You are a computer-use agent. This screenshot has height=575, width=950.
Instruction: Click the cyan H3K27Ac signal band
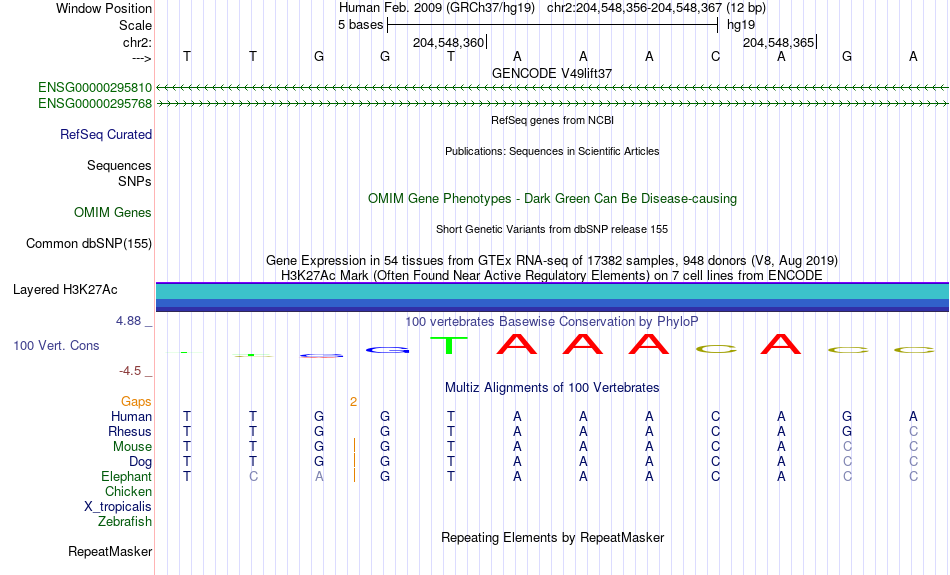tap(553, 291)
